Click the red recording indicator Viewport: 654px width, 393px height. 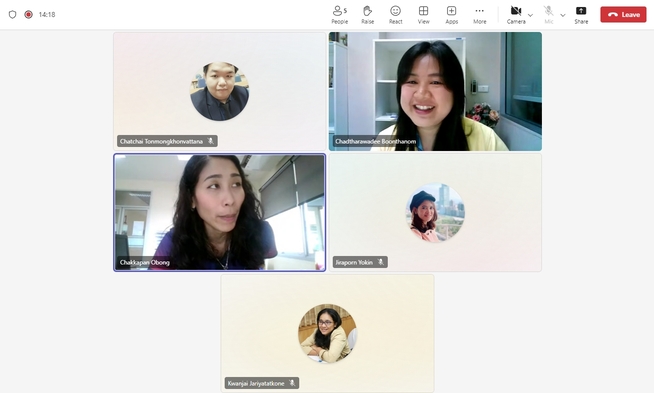(x=28, y=15)
